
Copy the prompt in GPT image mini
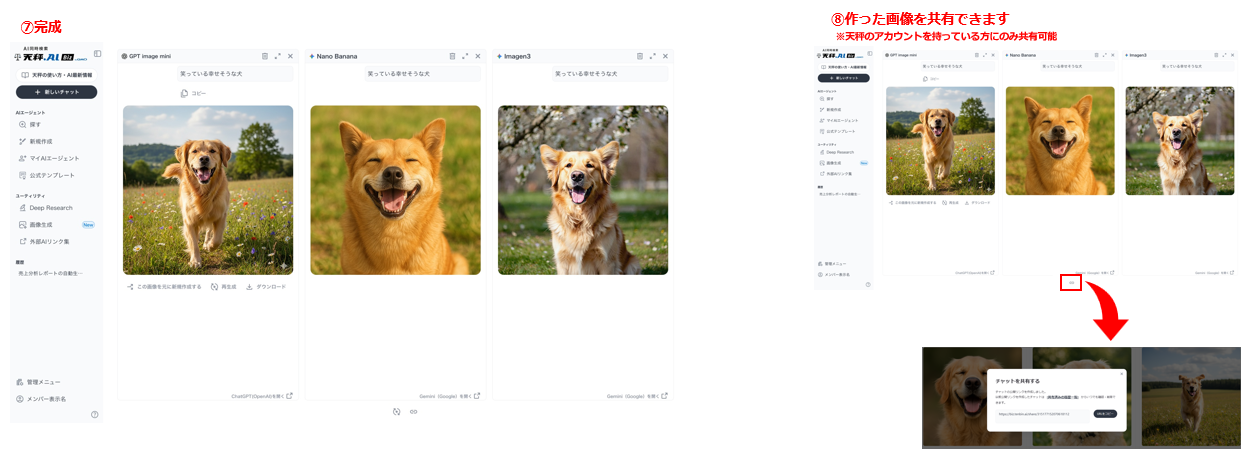(193, 93)
